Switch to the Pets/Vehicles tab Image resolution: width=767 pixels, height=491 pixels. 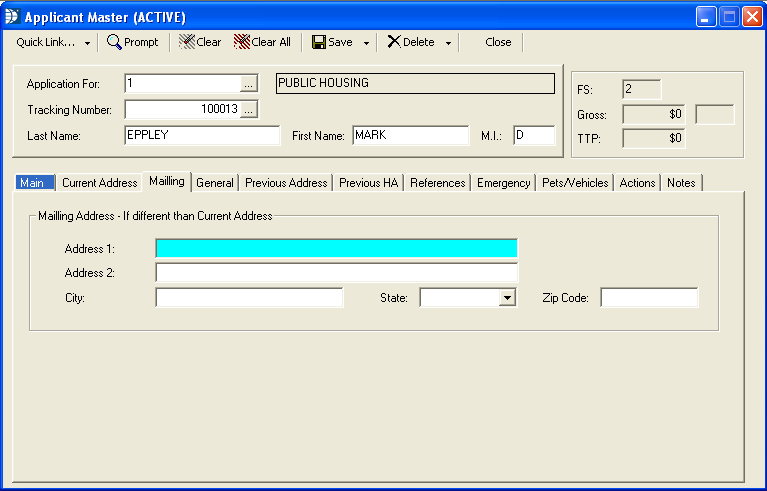[x=575, y=183]
